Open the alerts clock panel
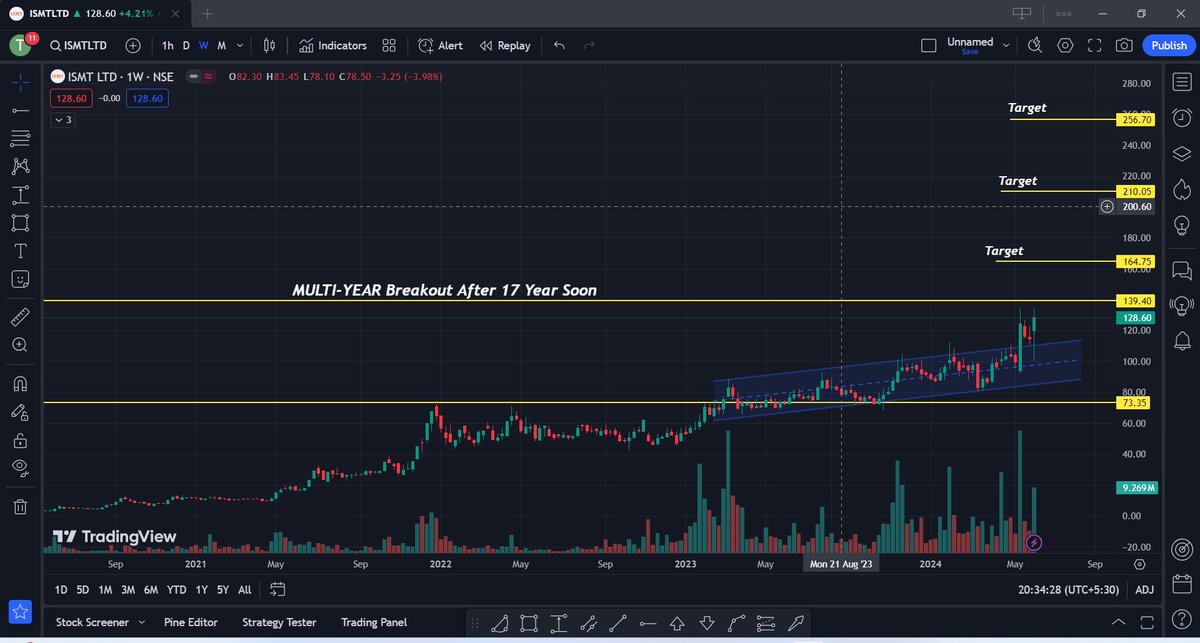 [x=1181, y=117]
